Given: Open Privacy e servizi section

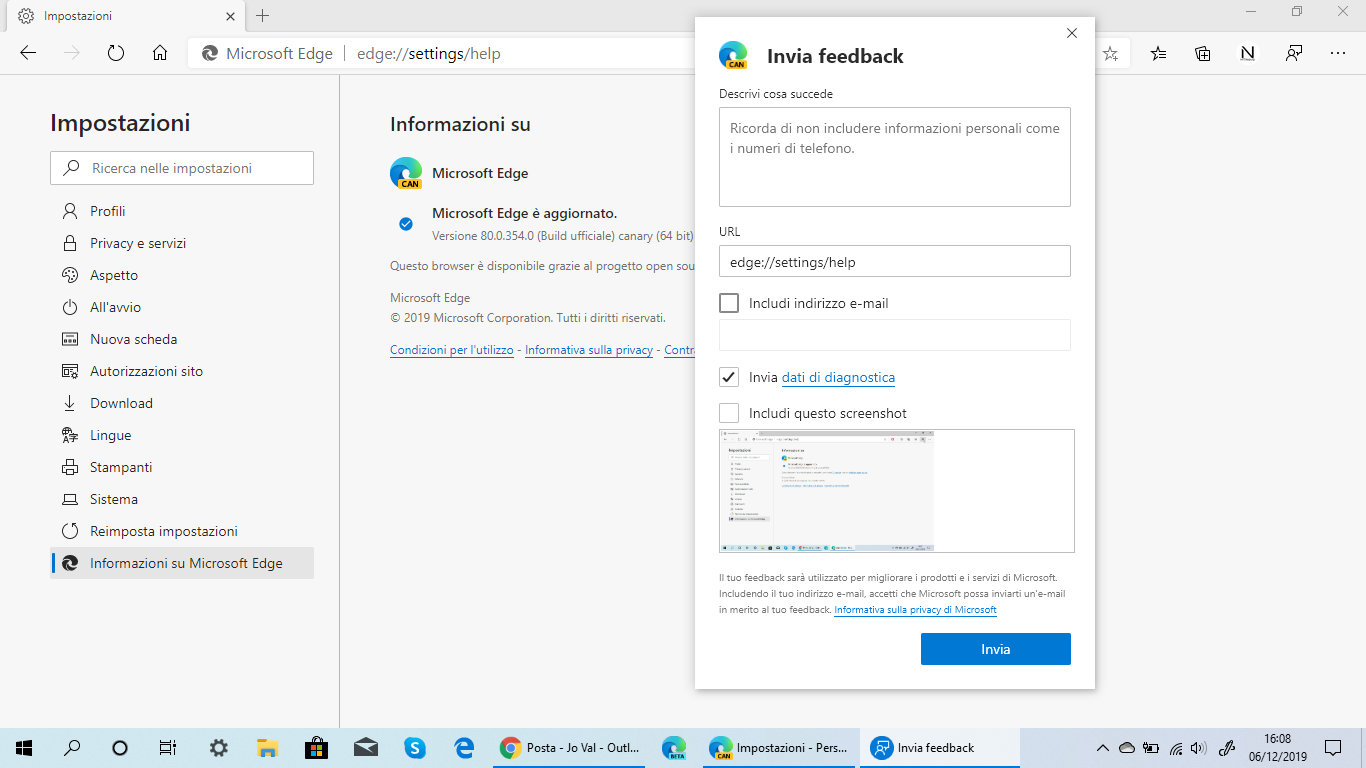Looking at the screenshot, I should pyautogui.click(x=182, y=243).
